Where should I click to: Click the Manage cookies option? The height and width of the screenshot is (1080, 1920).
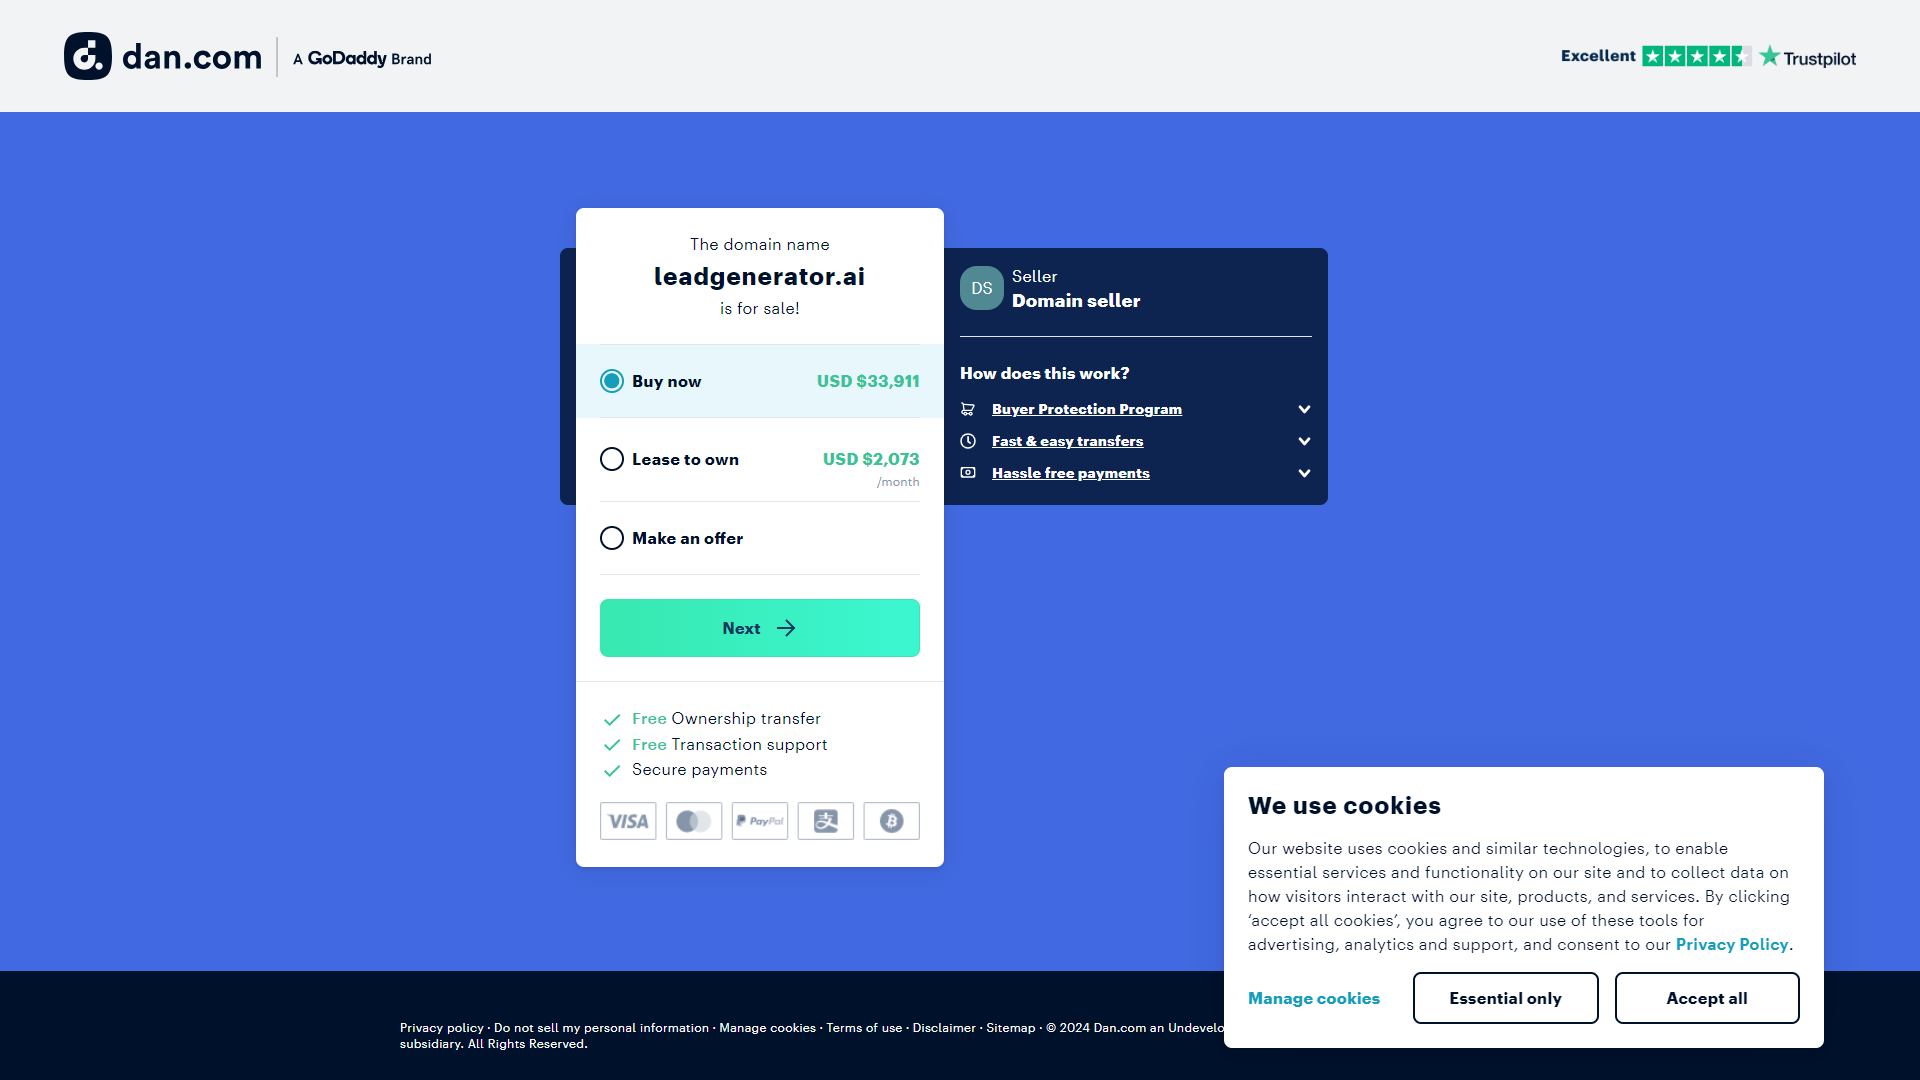[x=1315, y=997]
